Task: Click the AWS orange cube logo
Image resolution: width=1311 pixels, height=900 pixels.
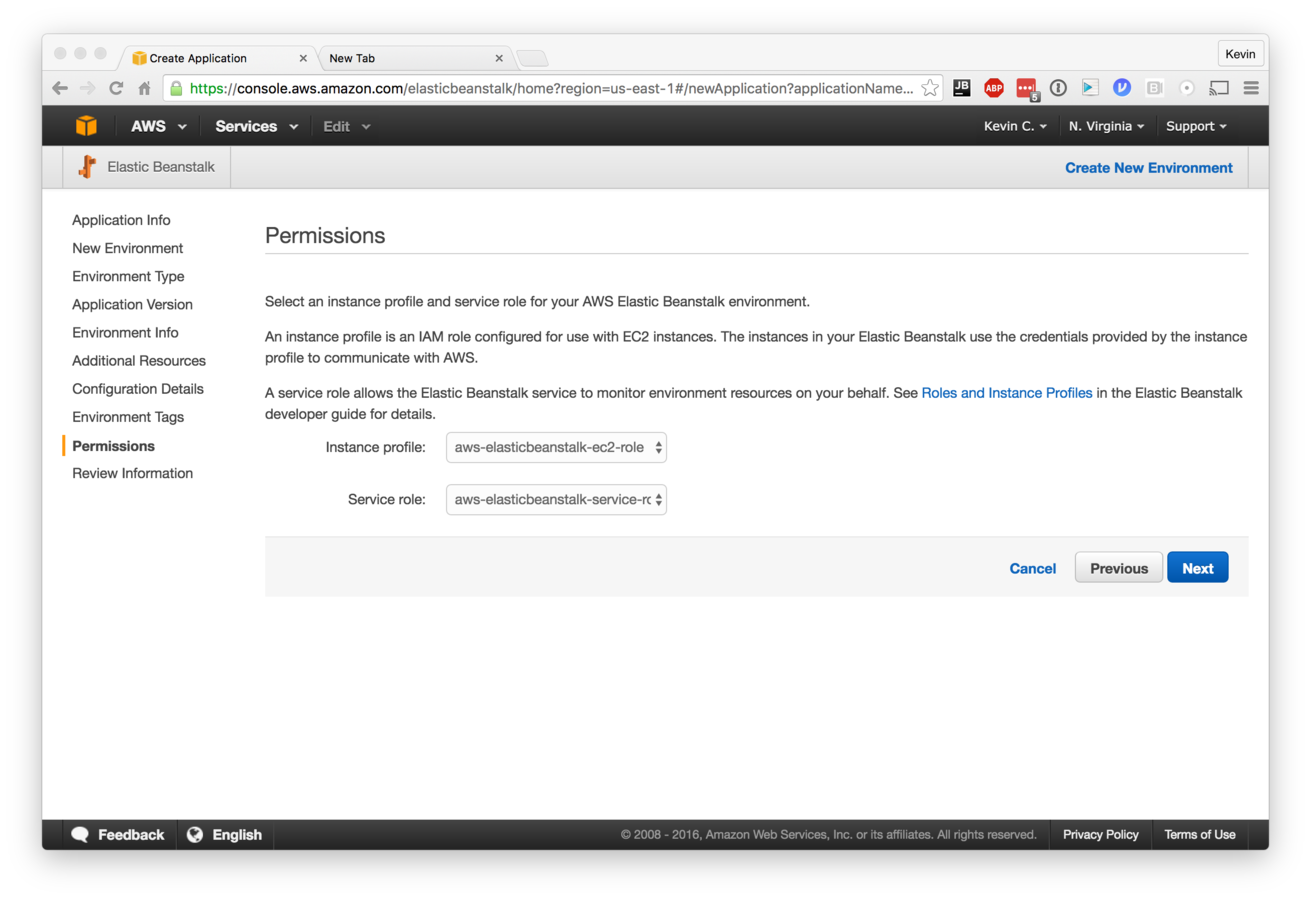Action: (x=87, y=126)
